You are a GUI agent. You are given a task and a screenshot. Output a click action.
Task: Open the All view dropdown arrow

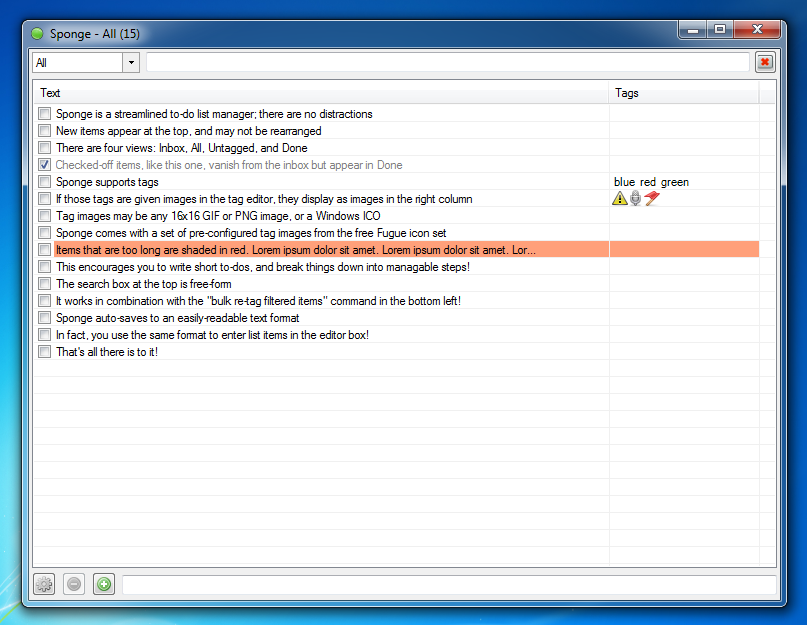coord(131,63)
